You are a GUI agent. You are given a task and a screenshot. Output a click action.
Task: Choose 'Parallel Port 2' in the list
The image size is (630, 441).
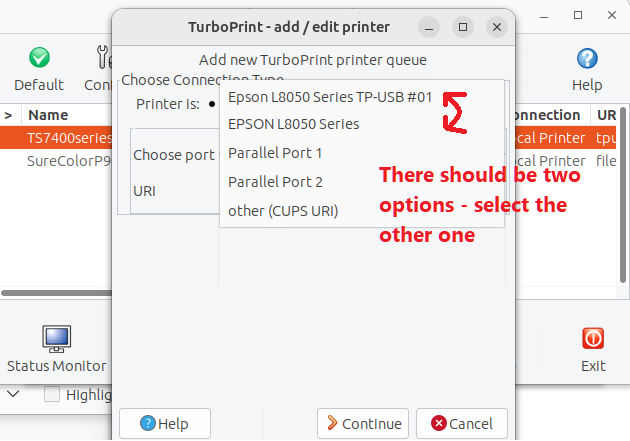[x=275, y=182]
